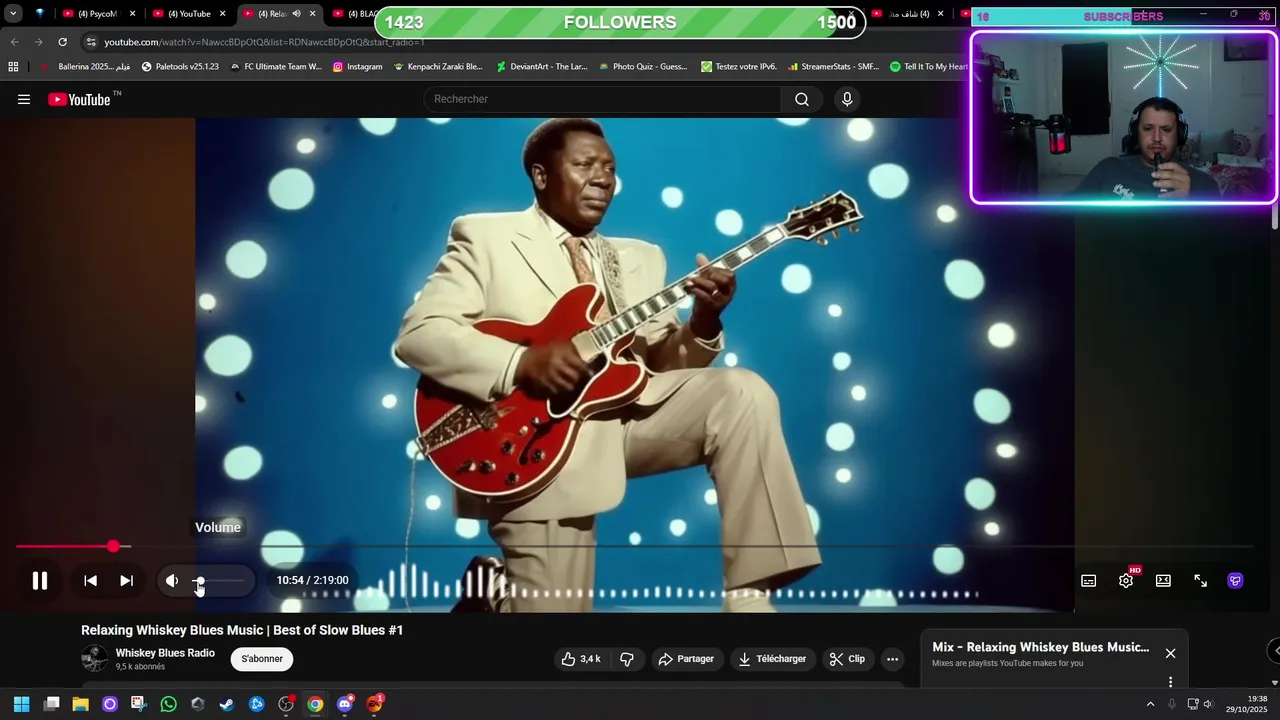Like the video with 3,4 k thumbs up
The height and width of the screenshot is (720, 1280).
[x=581, y=659]
